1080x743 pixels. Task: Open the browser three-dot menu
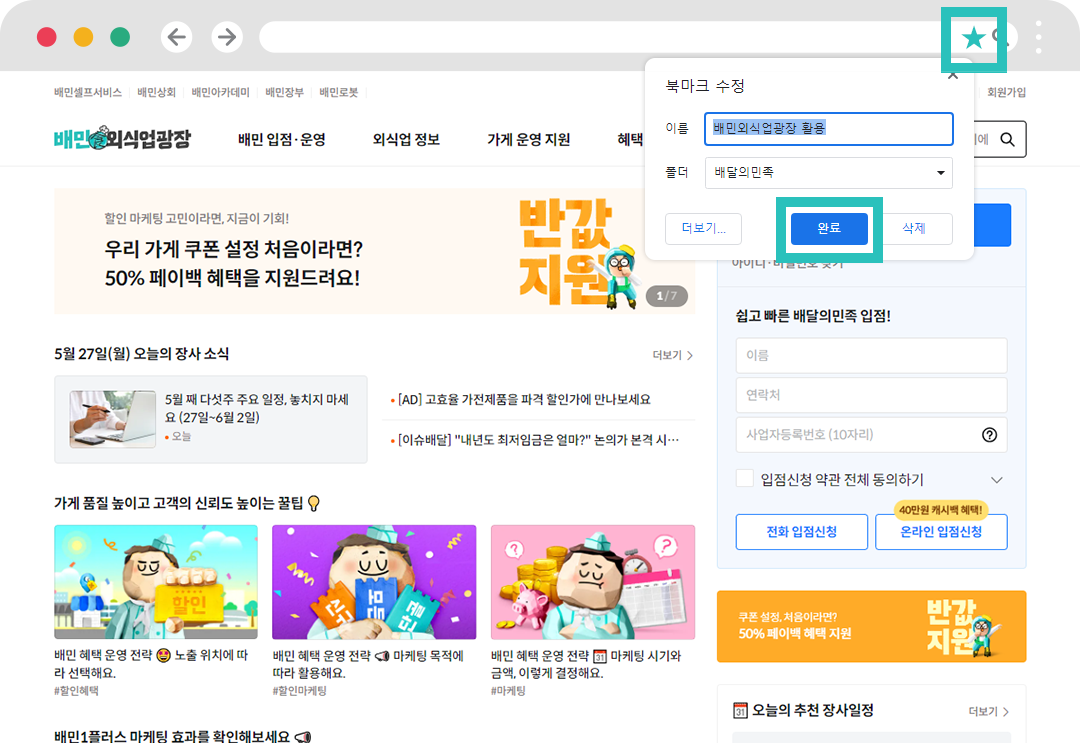pyautogui.click(x=1038, y=37)
